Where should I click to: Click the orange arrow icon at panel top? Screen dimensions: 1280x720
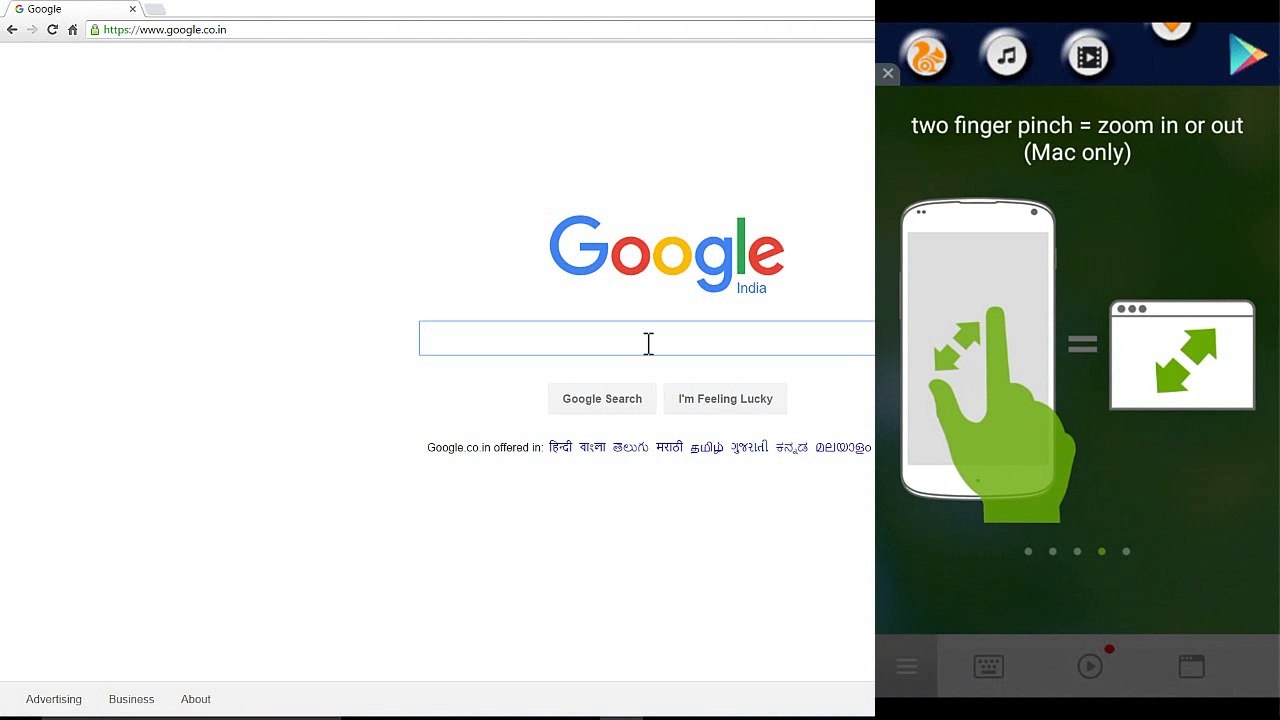click(1171, 31)
